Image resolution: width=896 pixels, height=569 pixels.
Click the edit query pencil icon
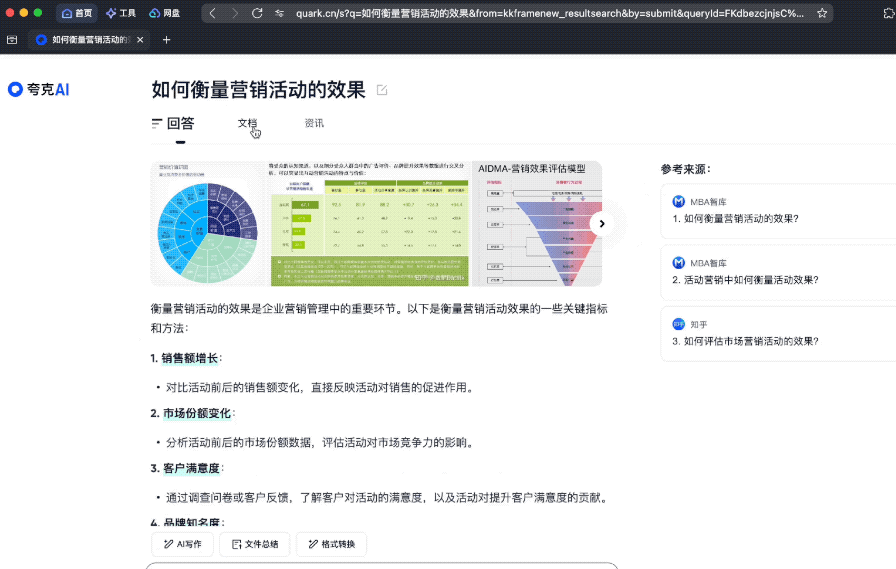coord(382,90)
